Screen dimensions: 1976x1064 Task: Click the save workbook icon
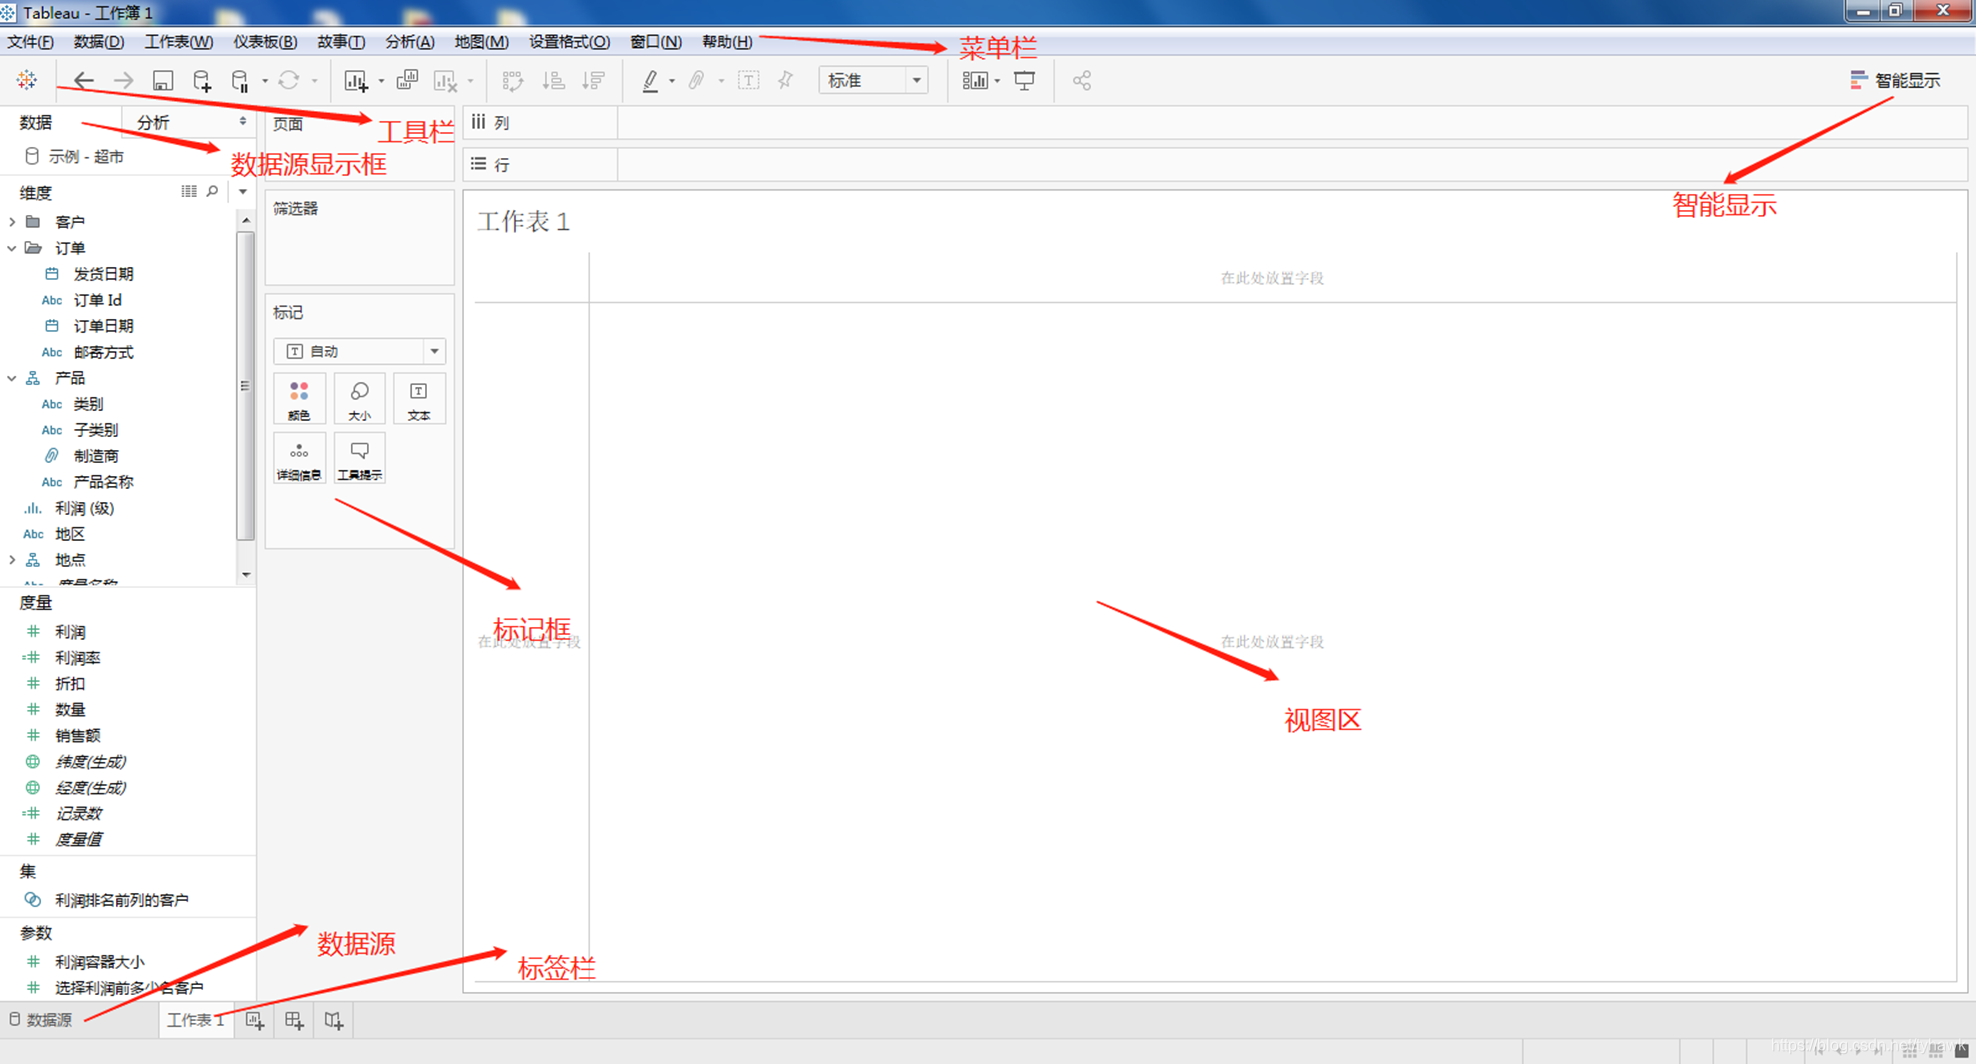(x=163, y=81)
